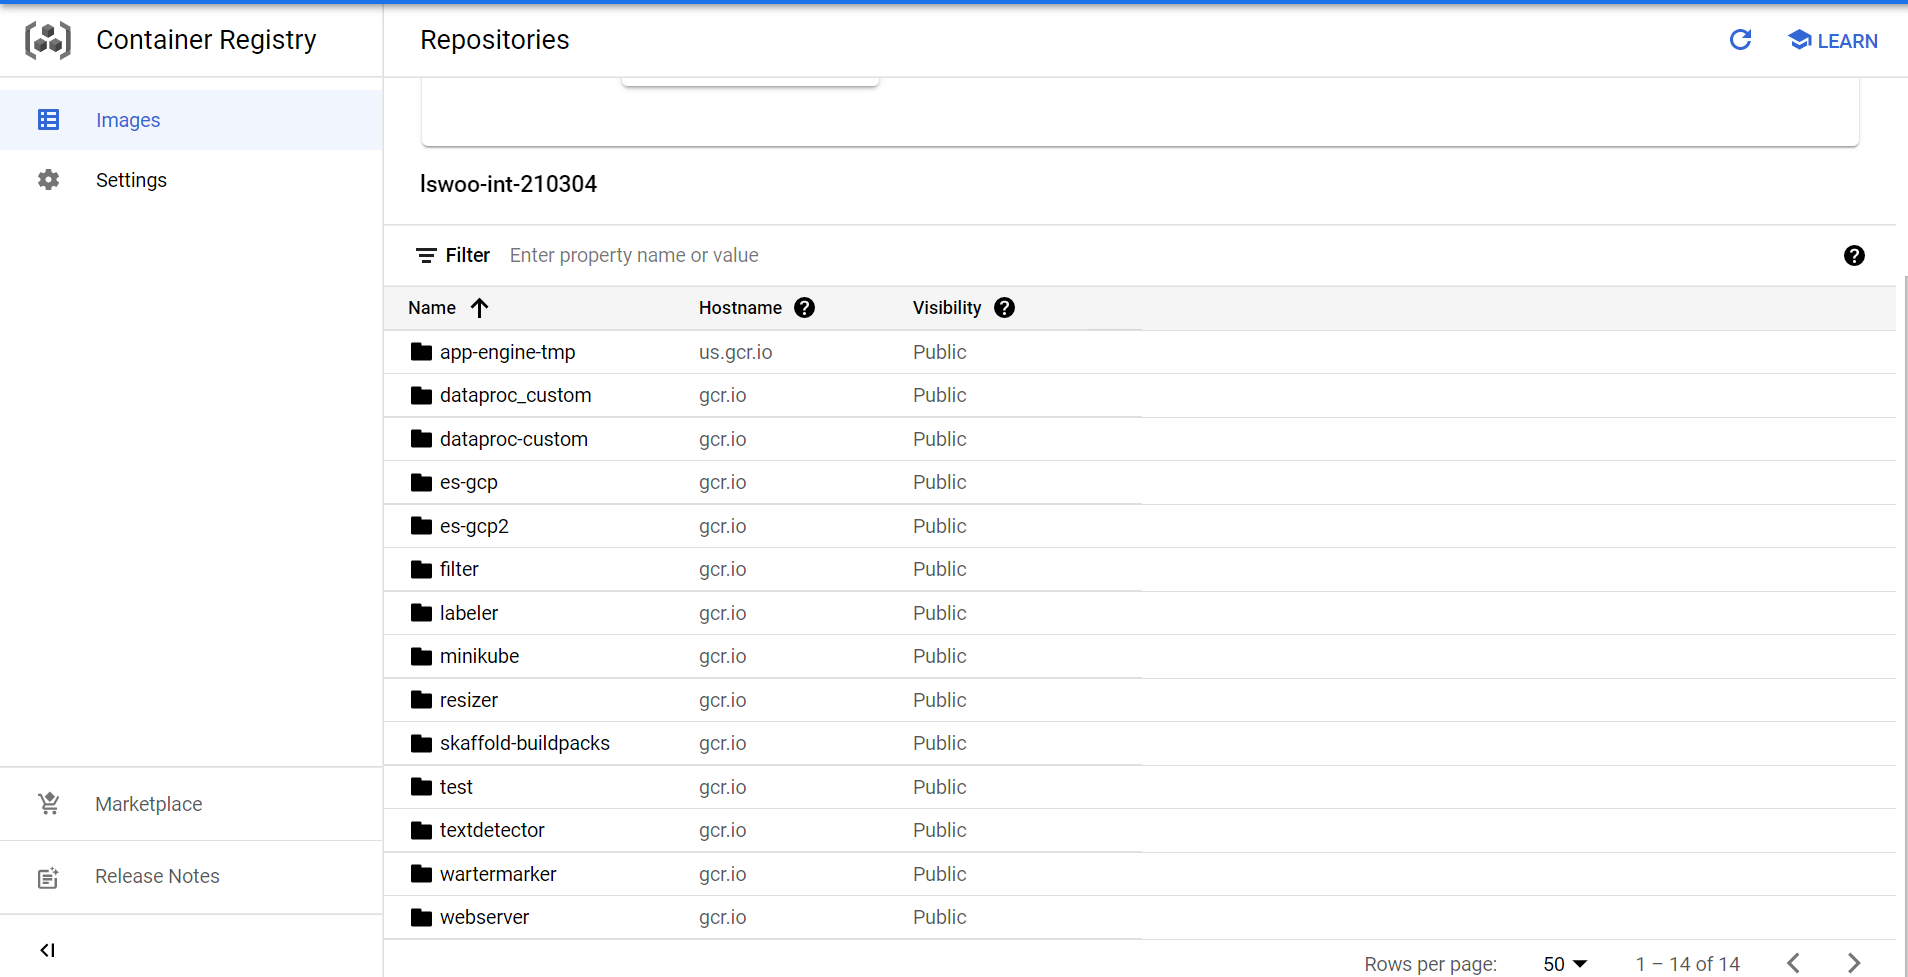Click folder icon for es-gcp
This screenshot has height=977, width=1908.
(x=421, y=482)
